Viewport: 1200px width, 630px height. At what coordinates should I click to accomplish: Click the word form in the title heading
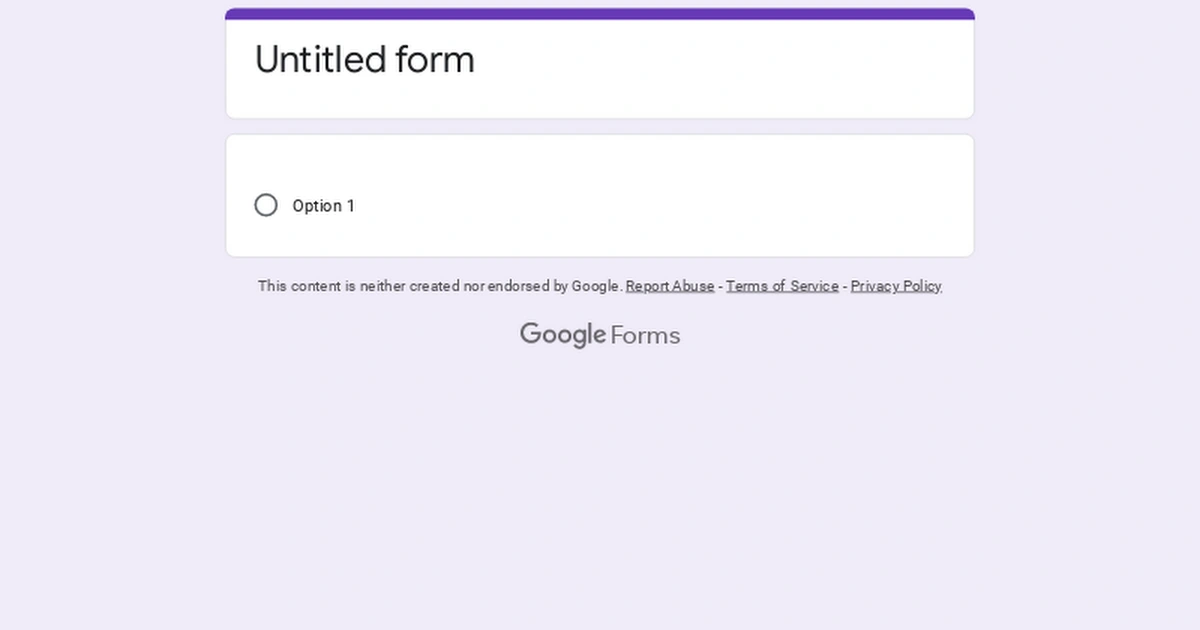pyautogui.click(x=435, y=60)
